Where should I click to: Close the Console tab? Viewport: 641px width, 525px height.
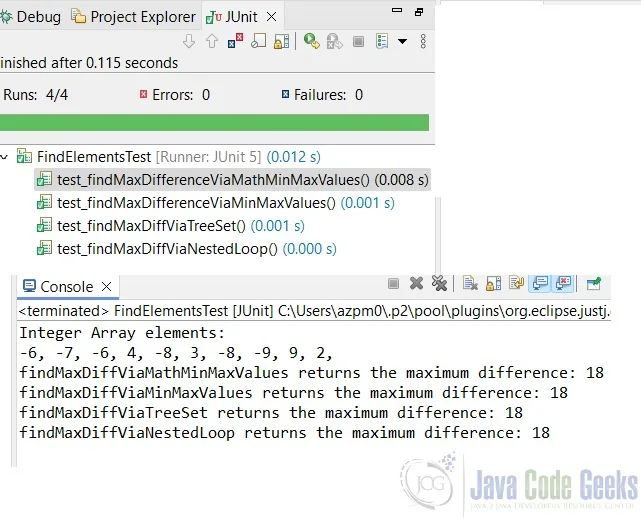point(107,286)
